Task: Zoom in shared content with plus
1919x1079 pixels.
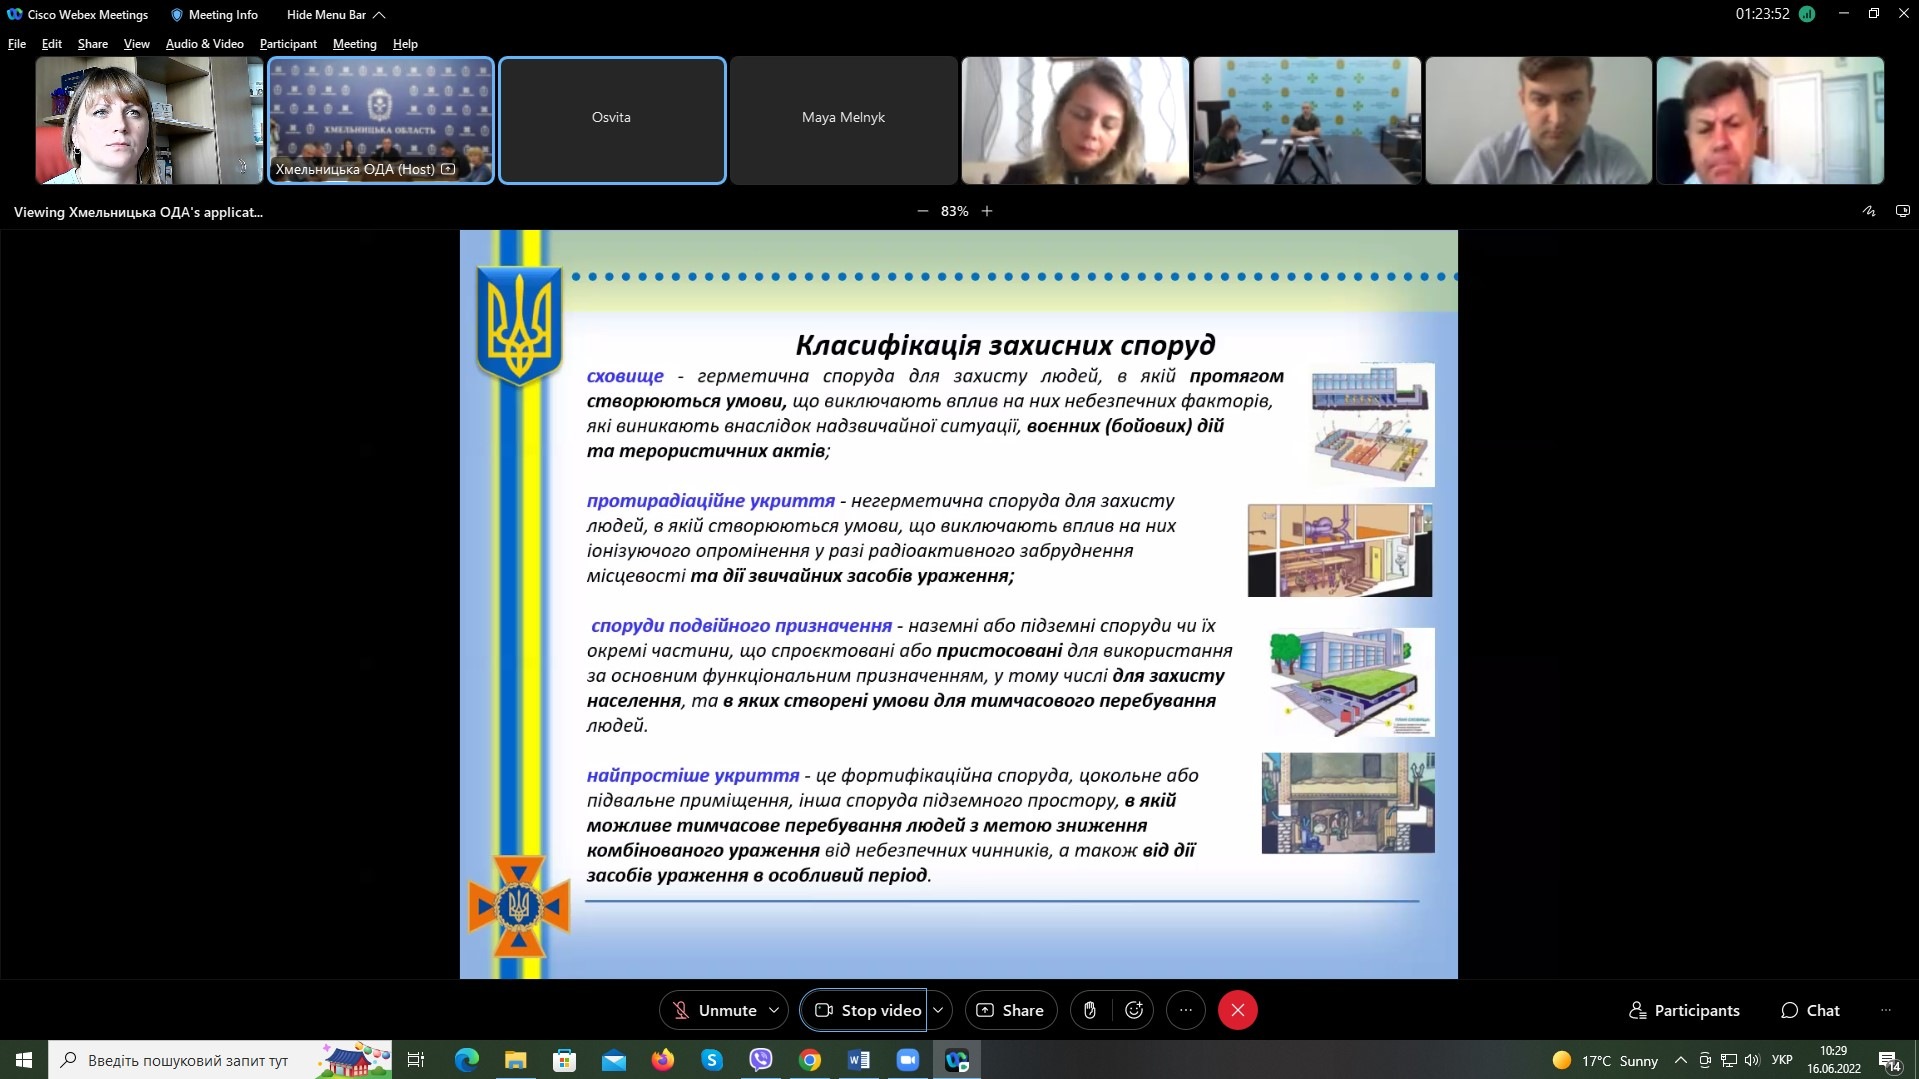Action: 987,211
